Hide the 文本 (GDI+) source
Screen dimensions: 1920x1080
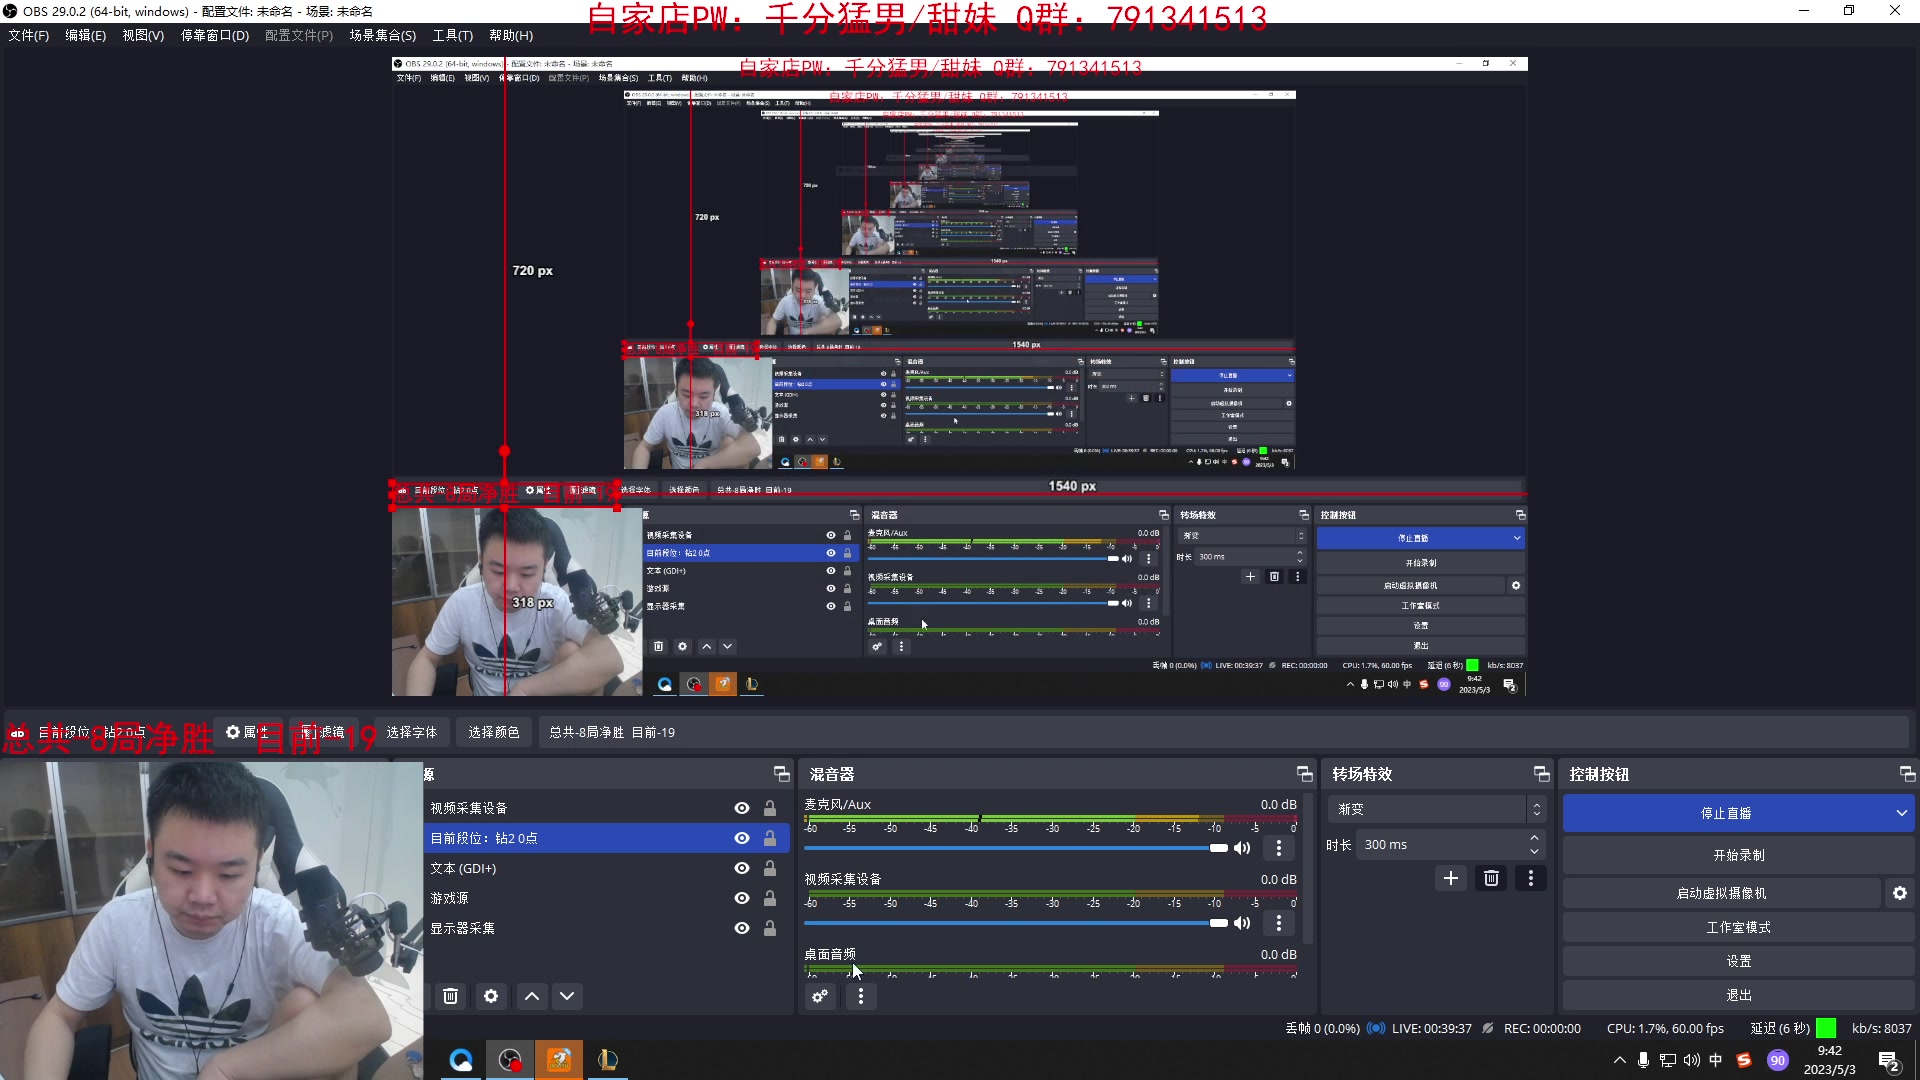pos(742,868)
